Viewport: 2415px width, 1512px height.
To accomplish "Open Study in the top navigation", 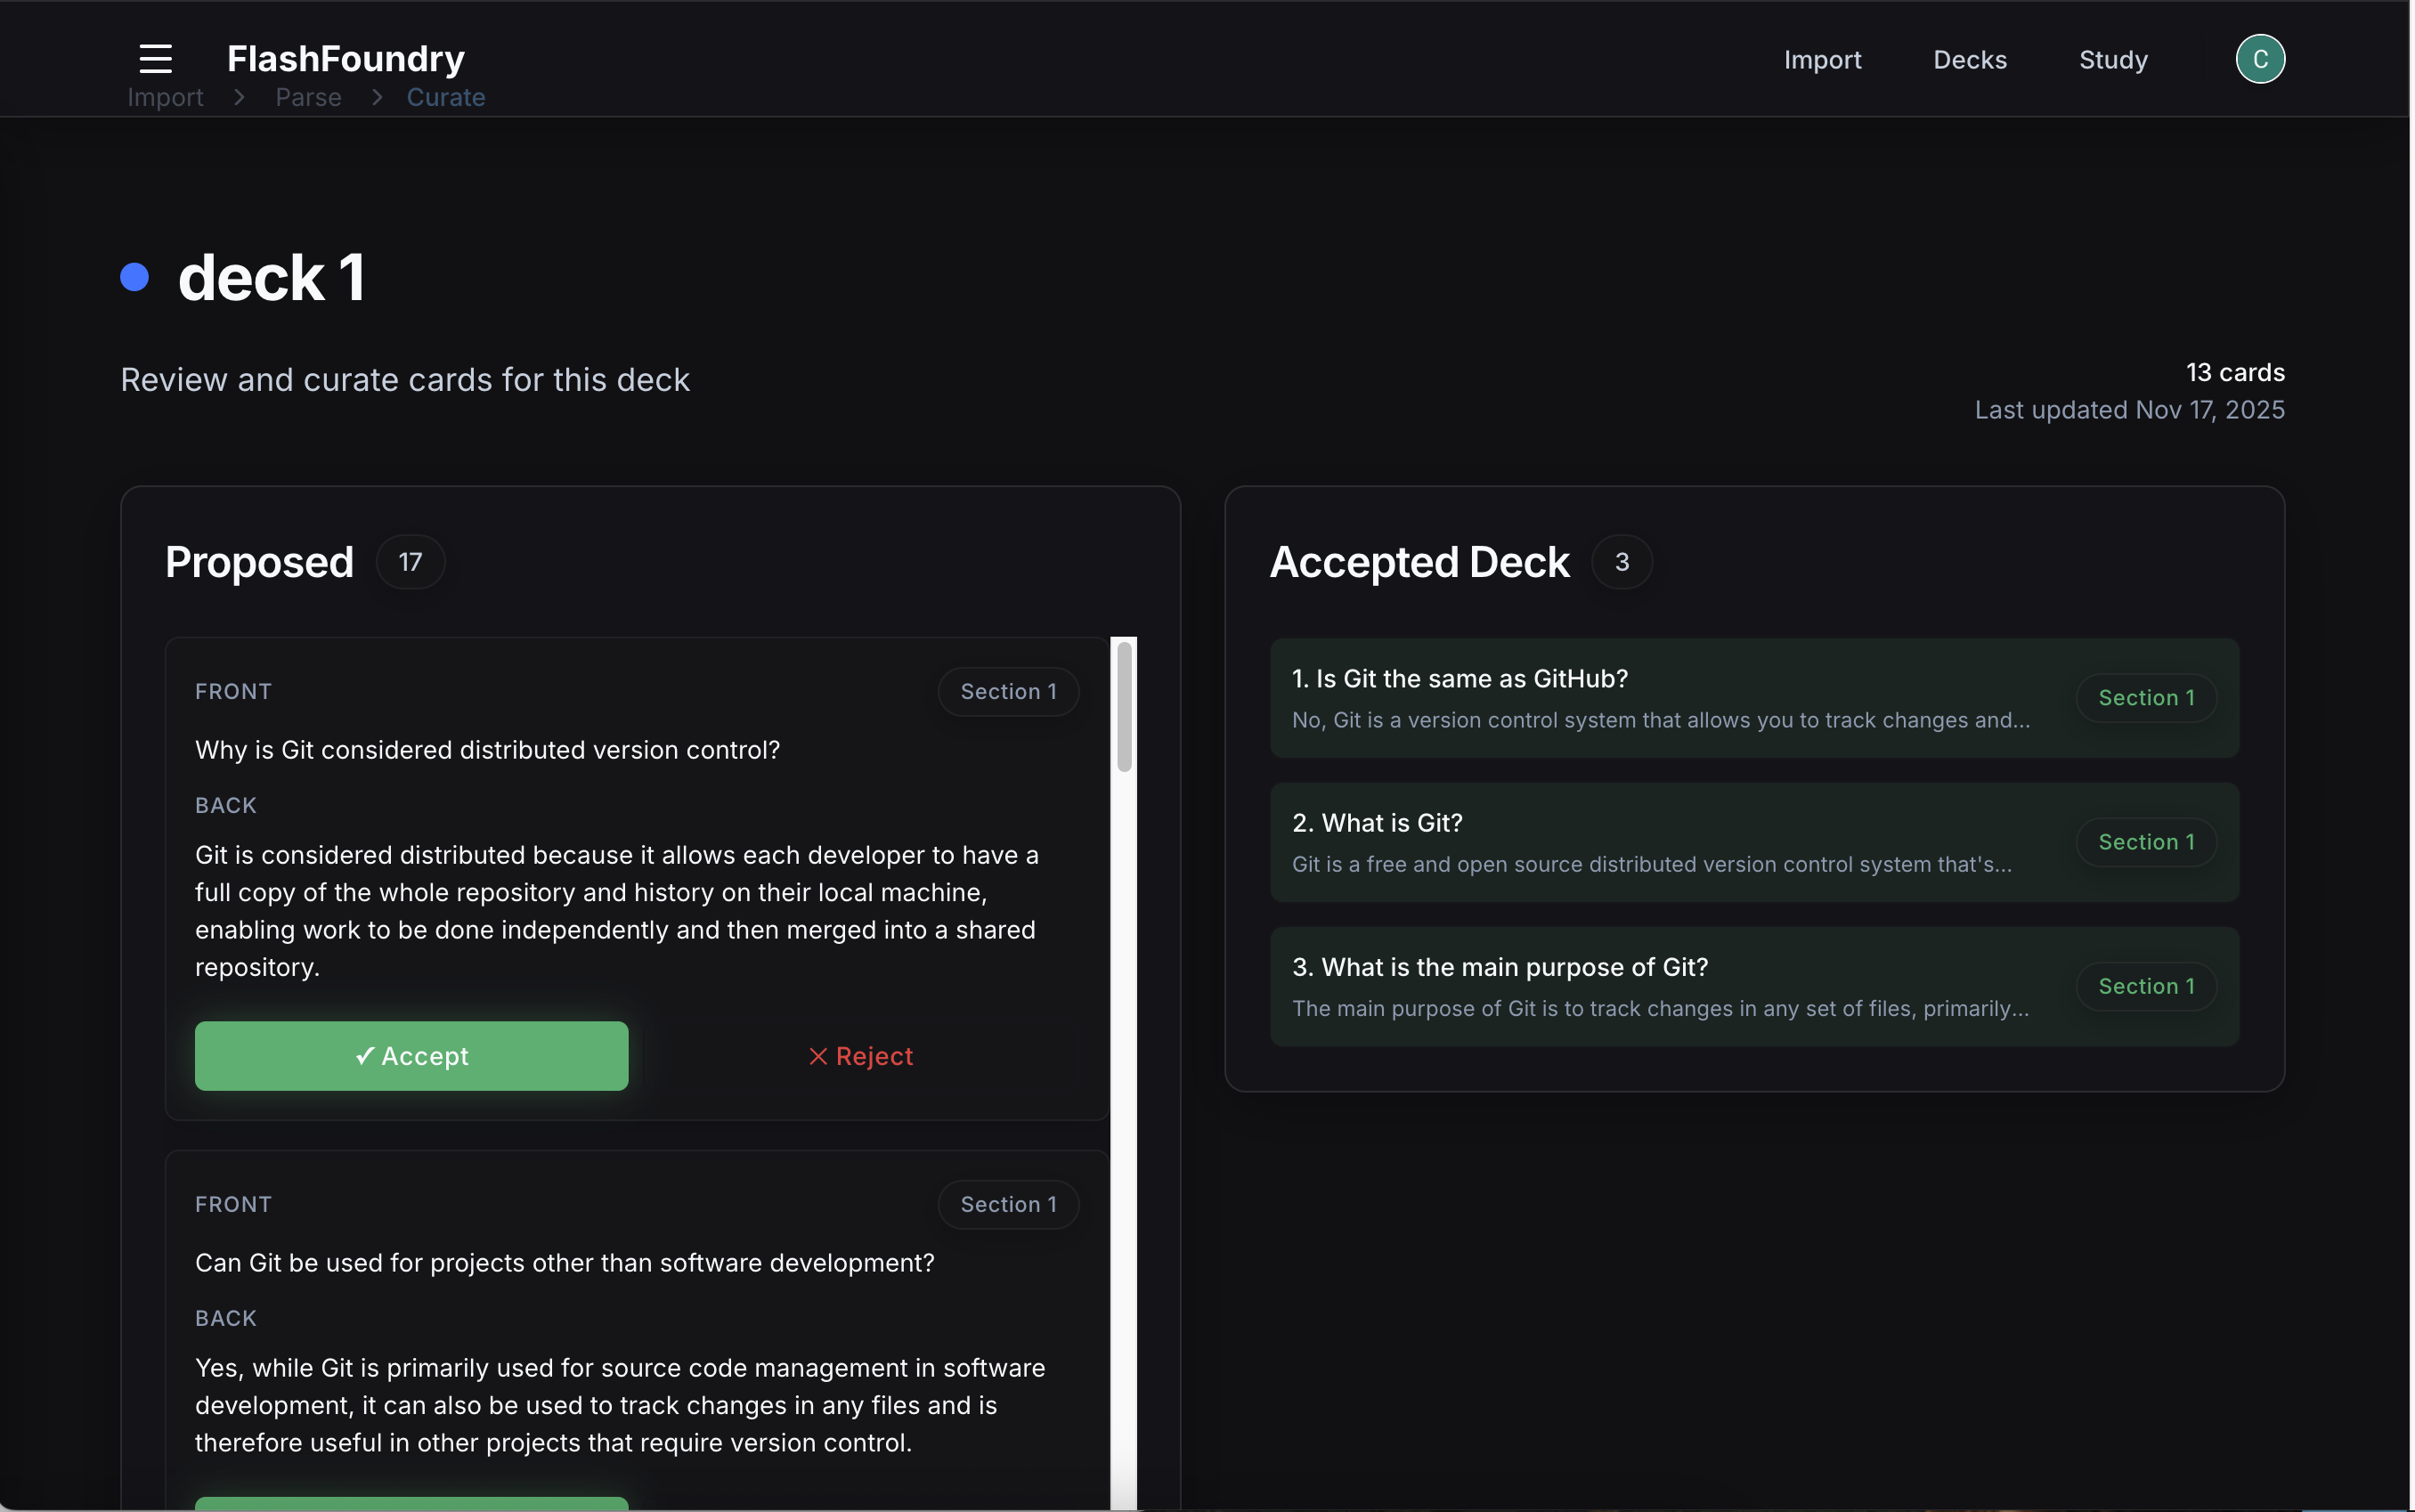I will (2112, 60).
